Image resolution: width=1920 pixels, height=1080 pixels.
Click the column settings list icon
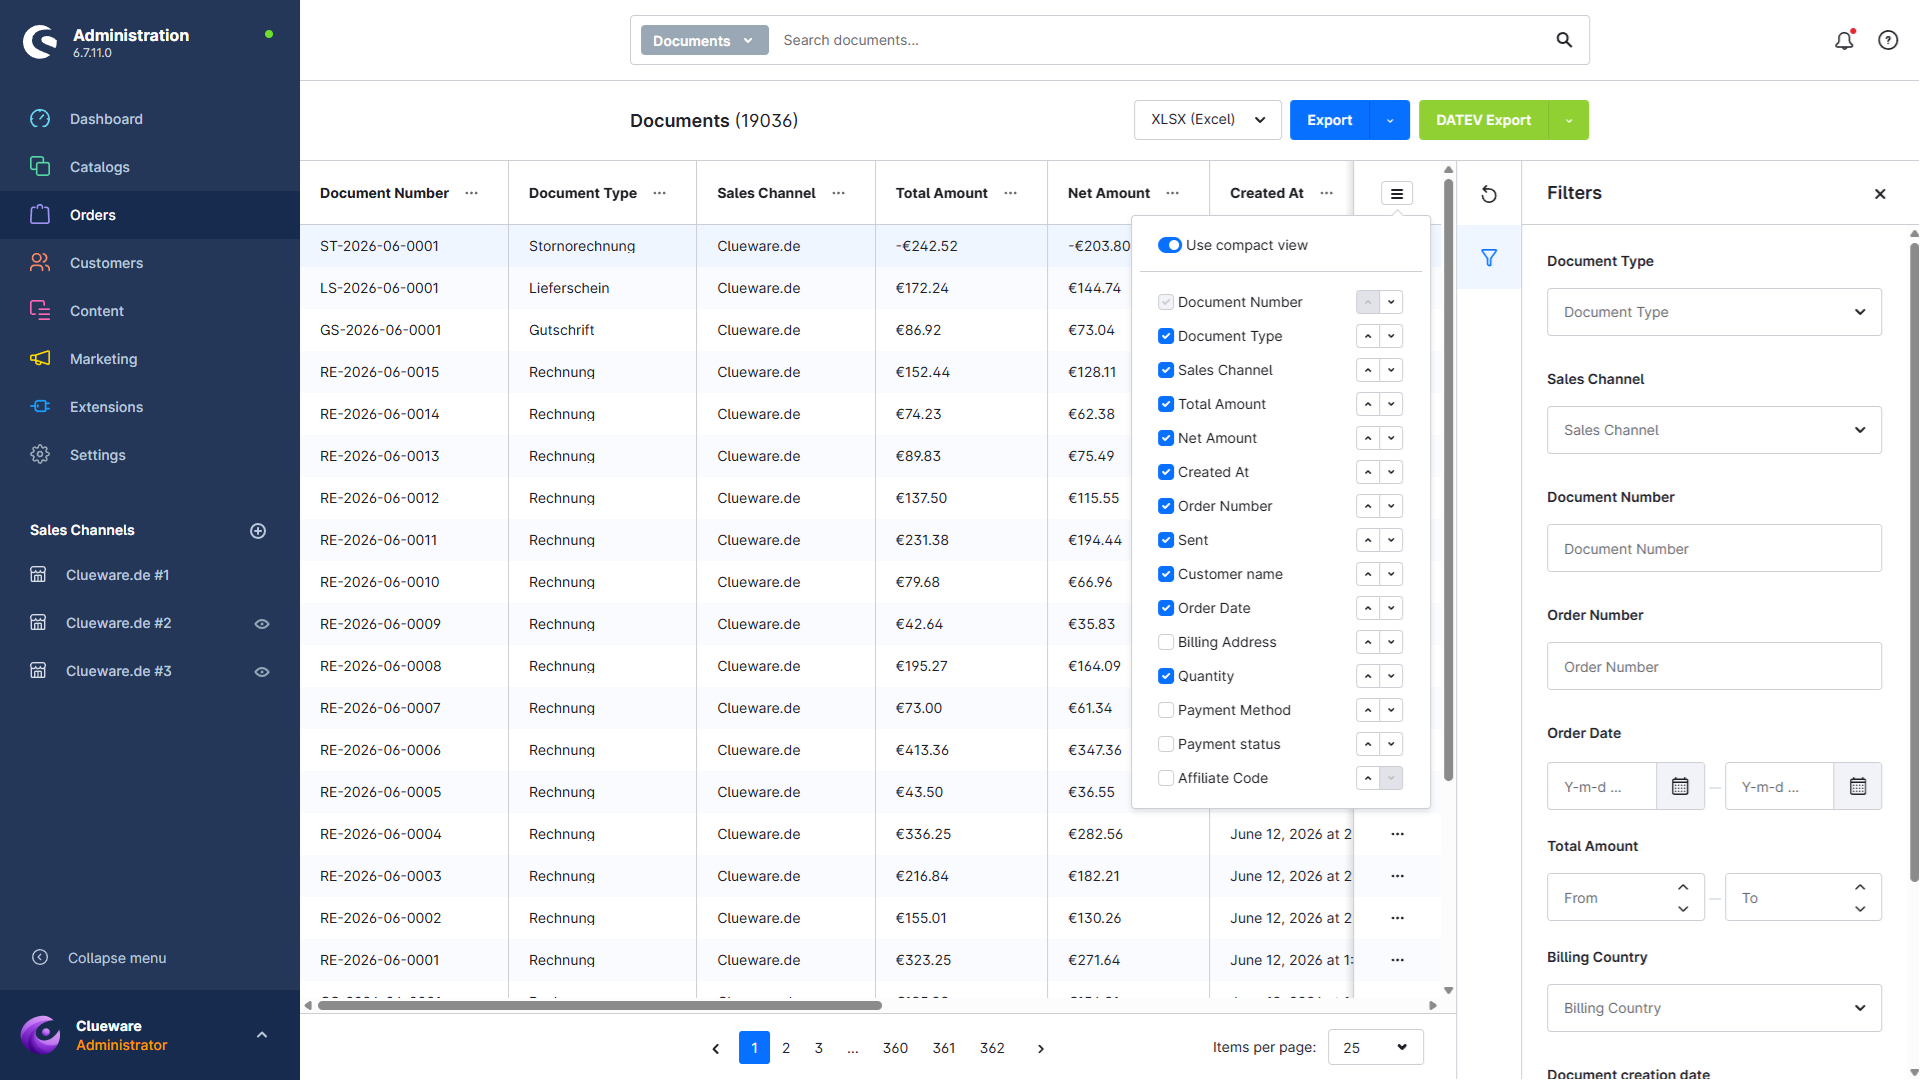click(1397, 193)
